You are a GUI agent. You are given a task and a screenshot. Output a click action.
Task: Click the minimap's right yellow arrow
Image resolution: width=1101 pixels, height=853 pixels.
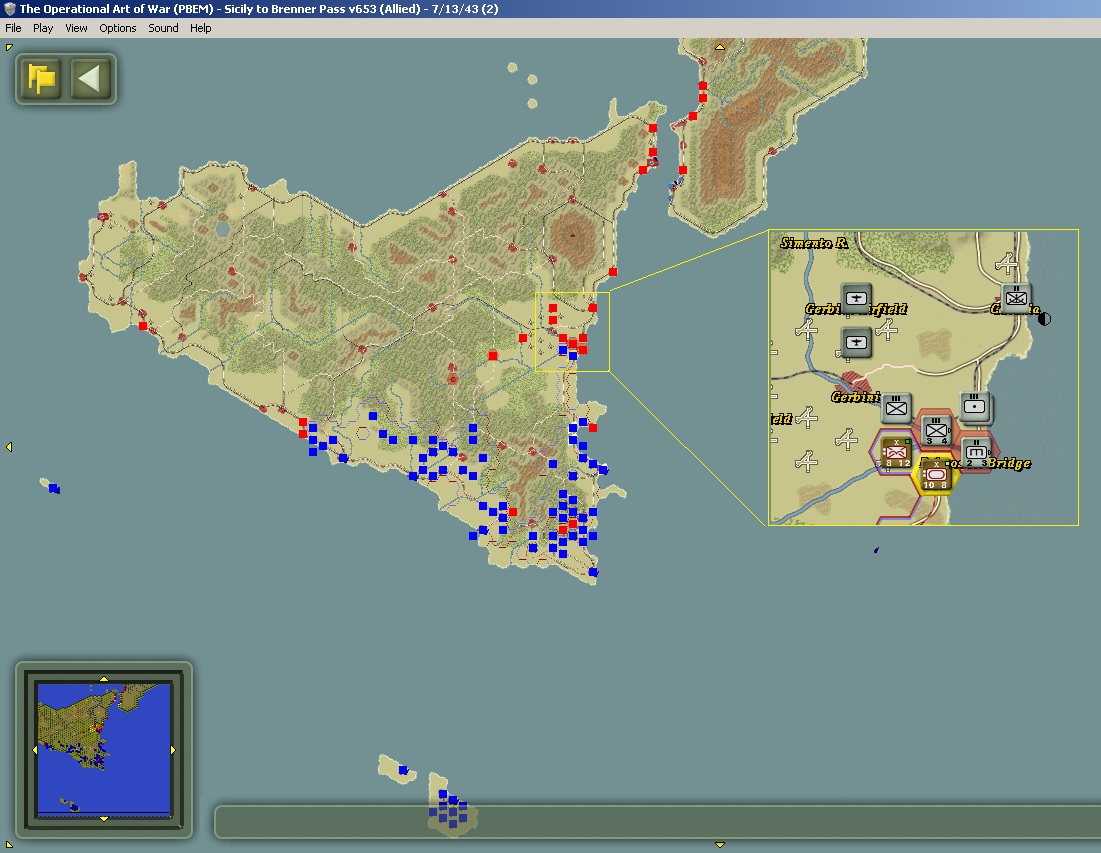tap(173, 750)
